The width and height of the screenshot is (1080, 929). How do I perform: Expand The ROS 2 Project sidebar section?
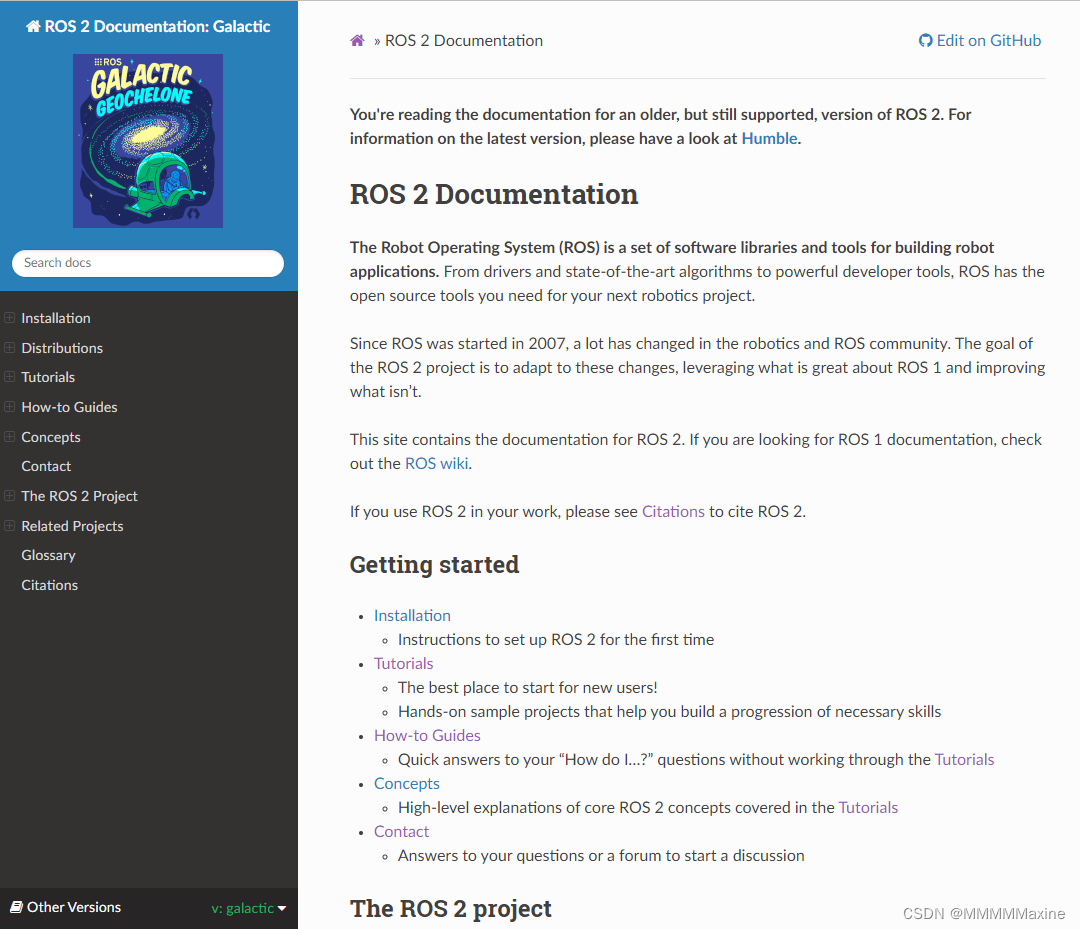[x=10, y=496]
